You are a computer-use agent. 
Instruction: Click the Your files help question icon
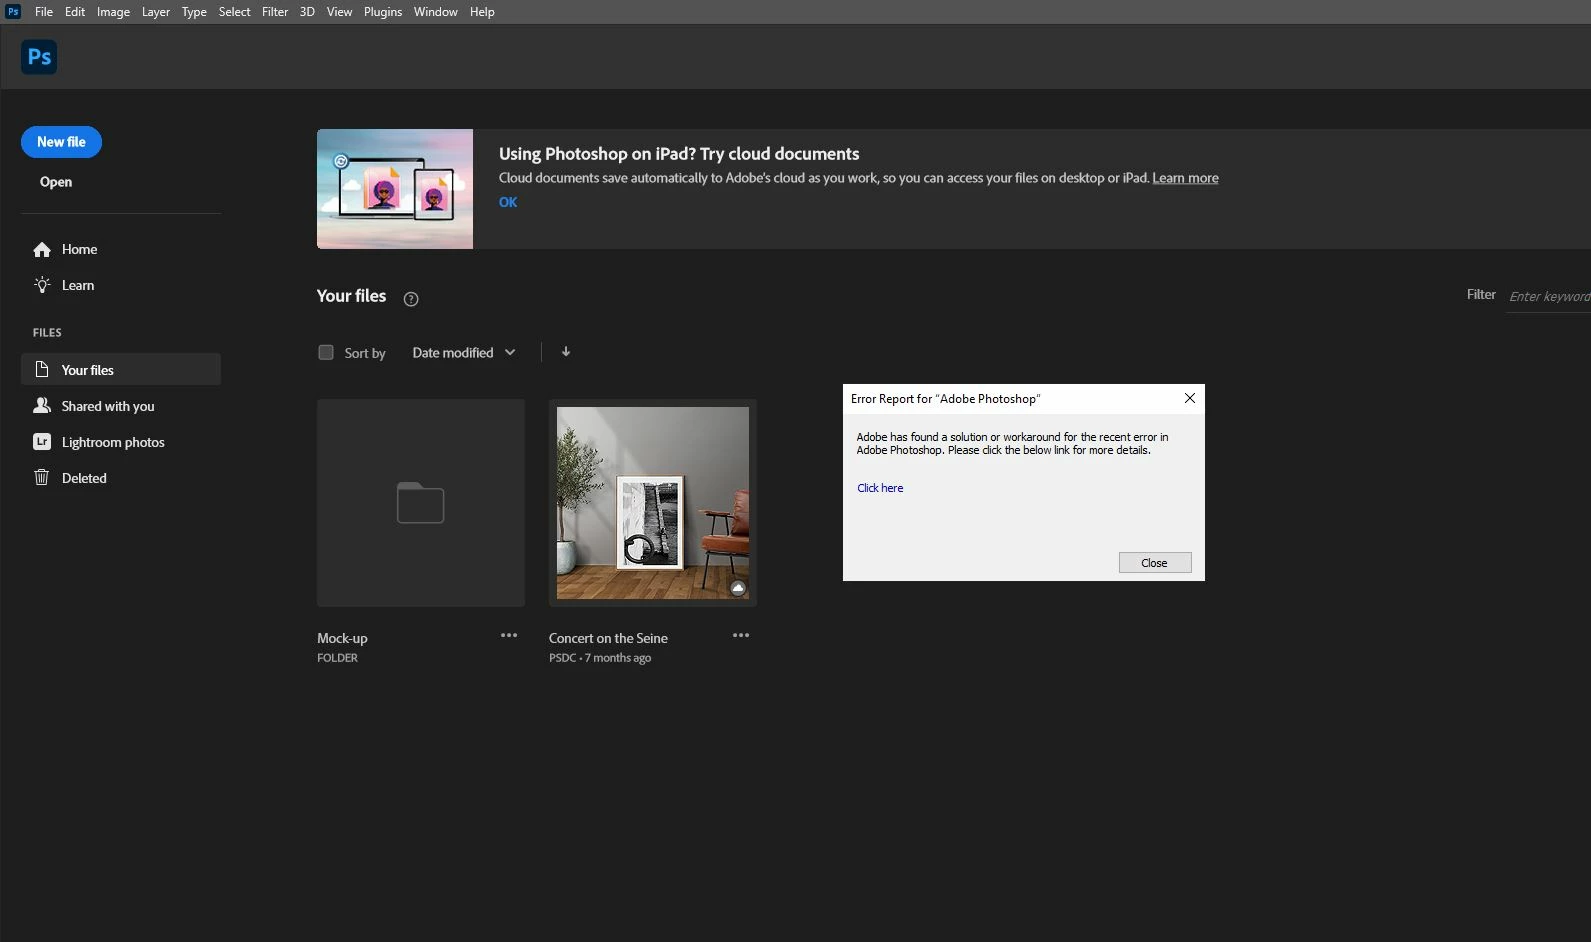pos(411,298)
